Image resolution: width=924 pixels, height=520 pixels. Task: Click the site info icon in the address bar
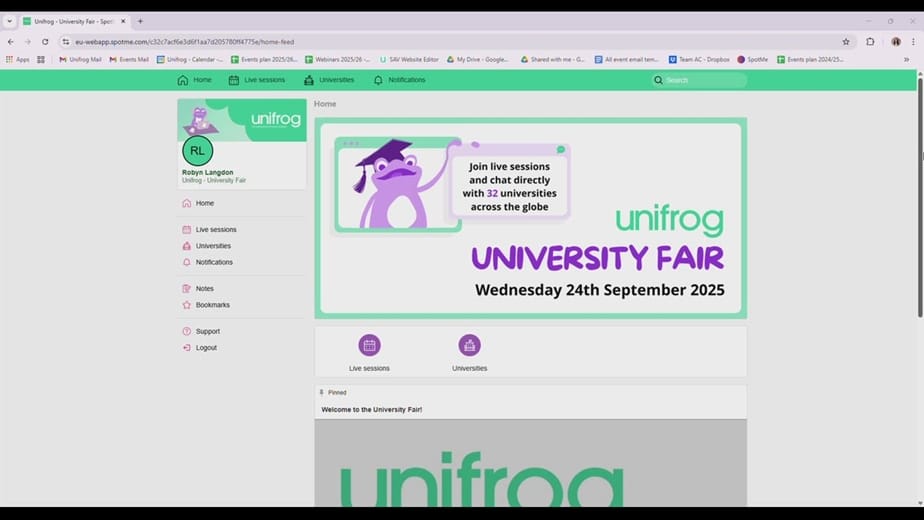point(65,42)
